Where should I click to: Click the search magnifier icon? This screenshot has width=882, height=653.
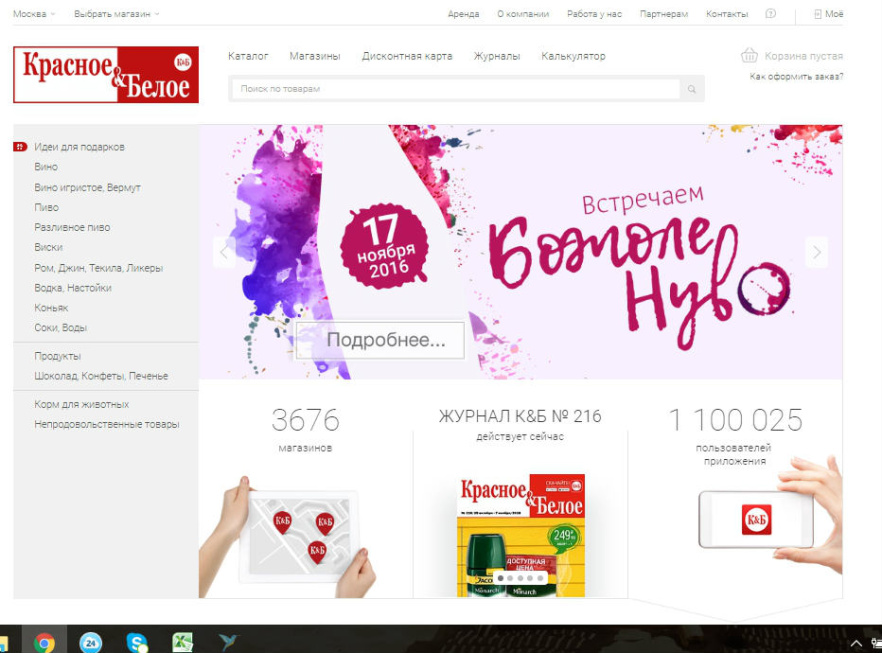coord(691,89)
